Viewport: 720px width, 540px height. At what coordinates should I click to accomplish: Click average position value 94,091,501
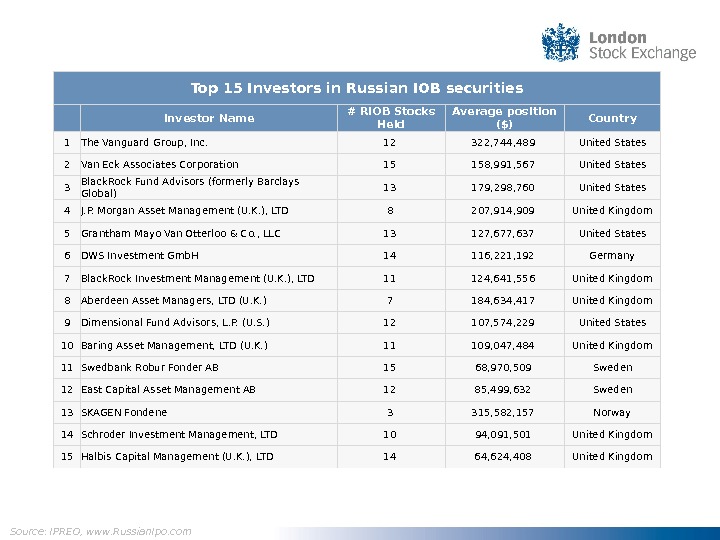(x=503, y=434)
